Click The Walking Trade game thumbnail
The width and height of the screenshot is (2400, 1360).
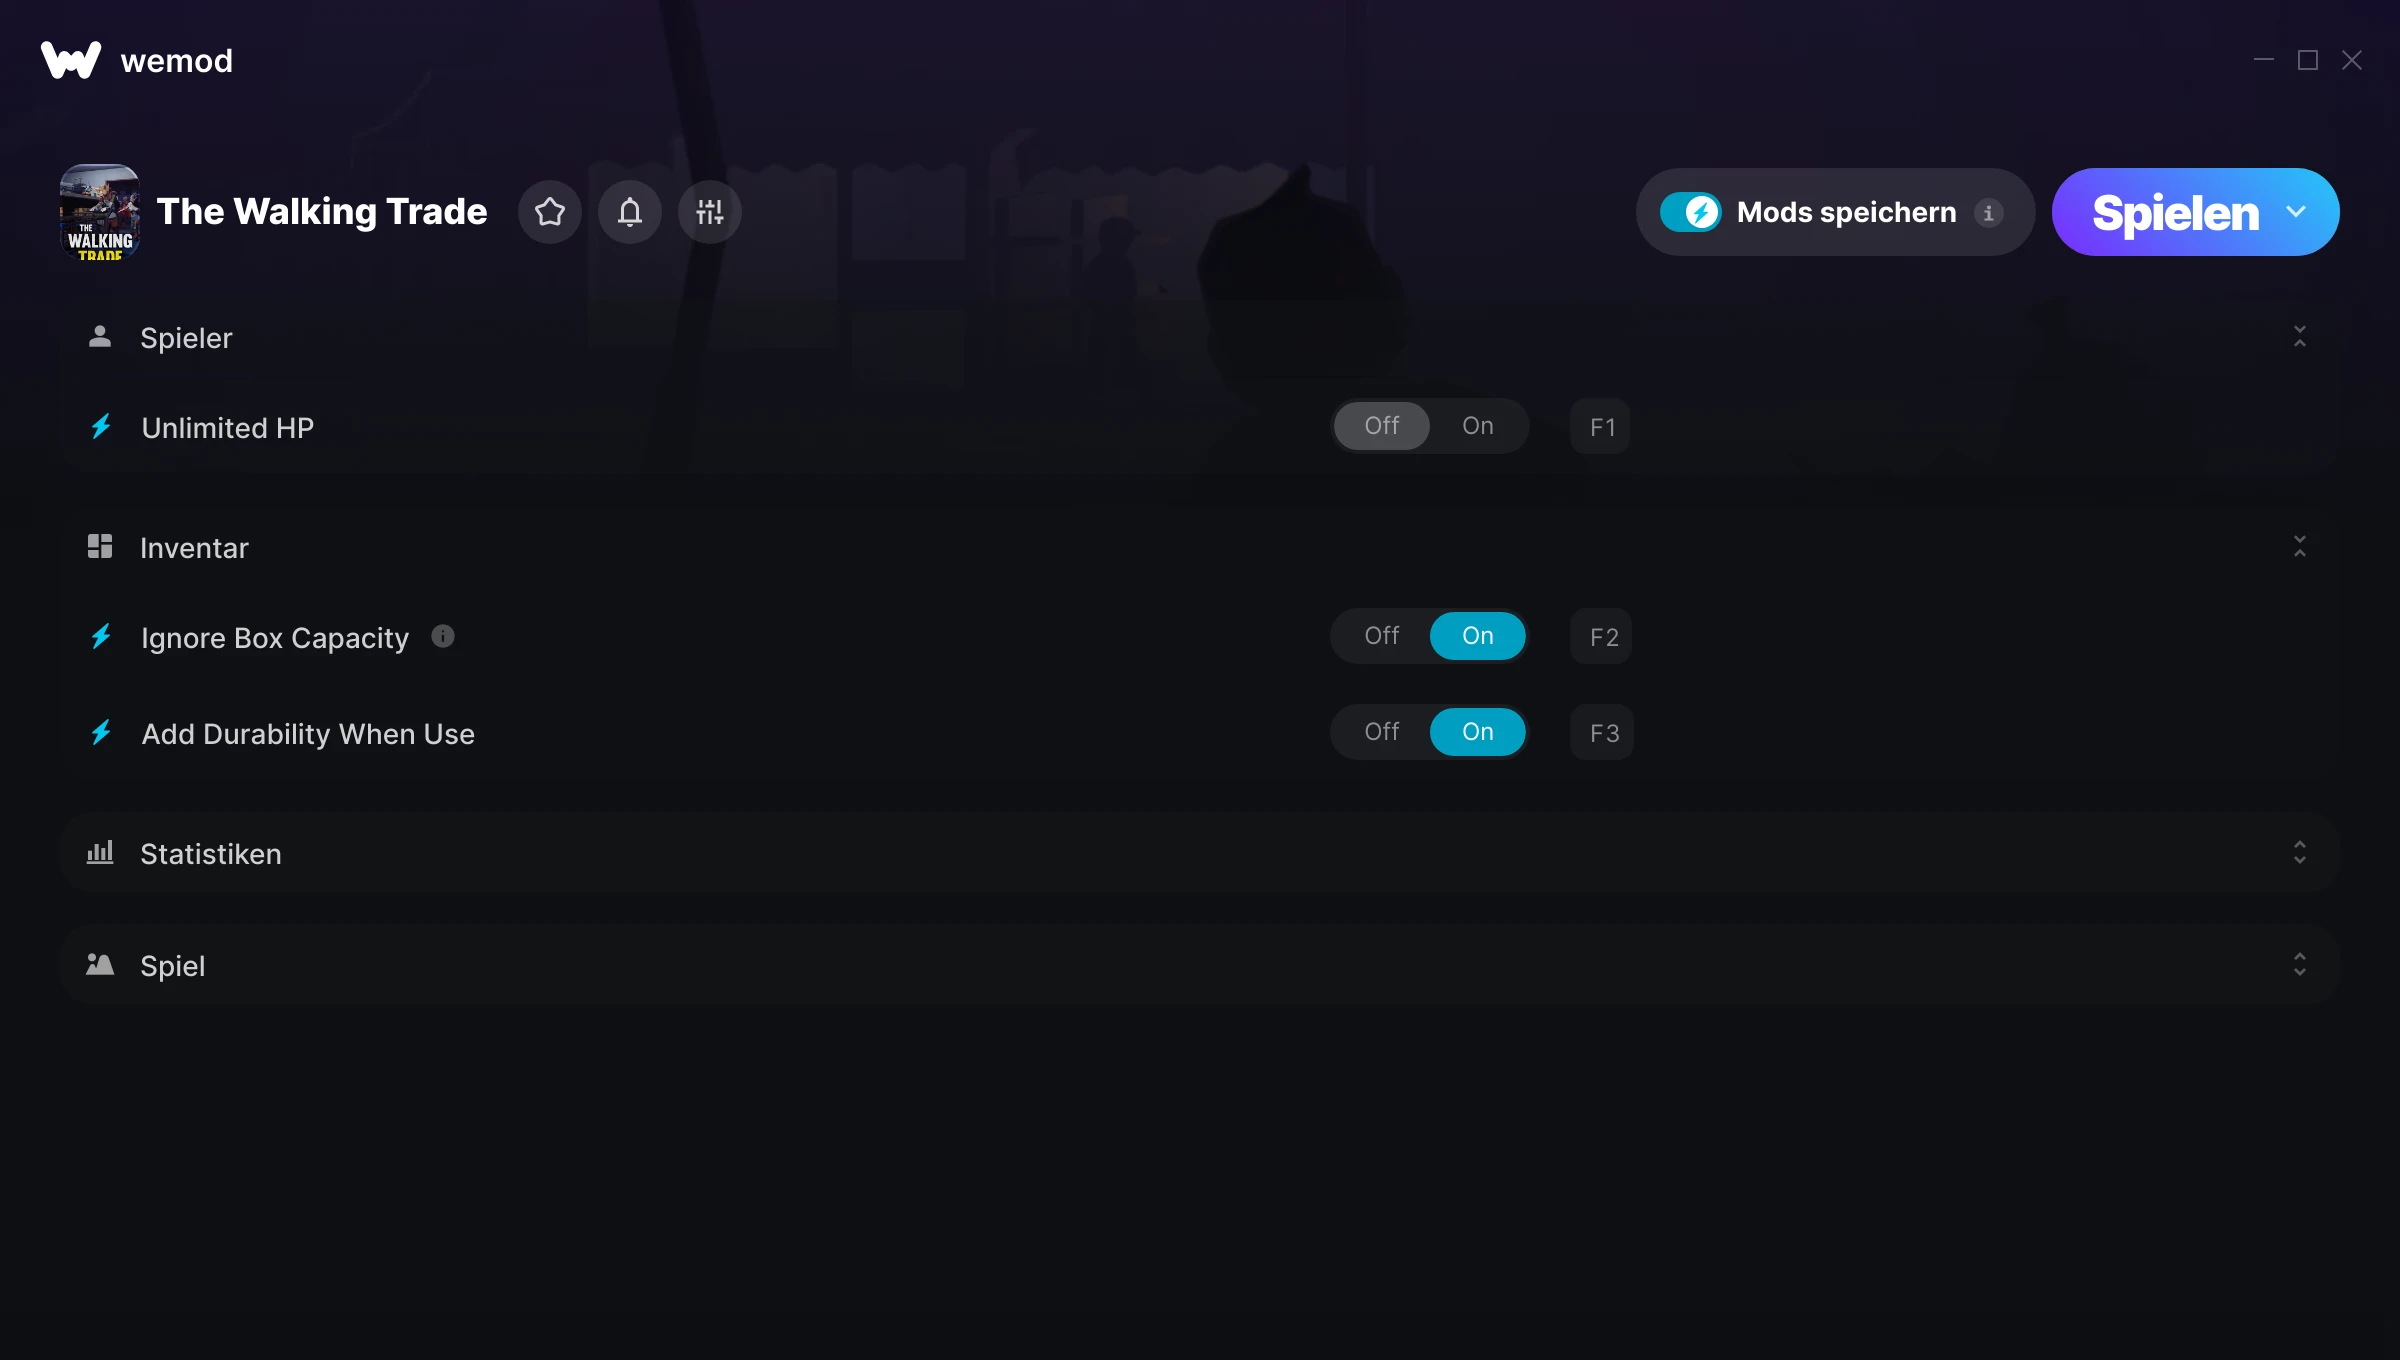(100, 212)
